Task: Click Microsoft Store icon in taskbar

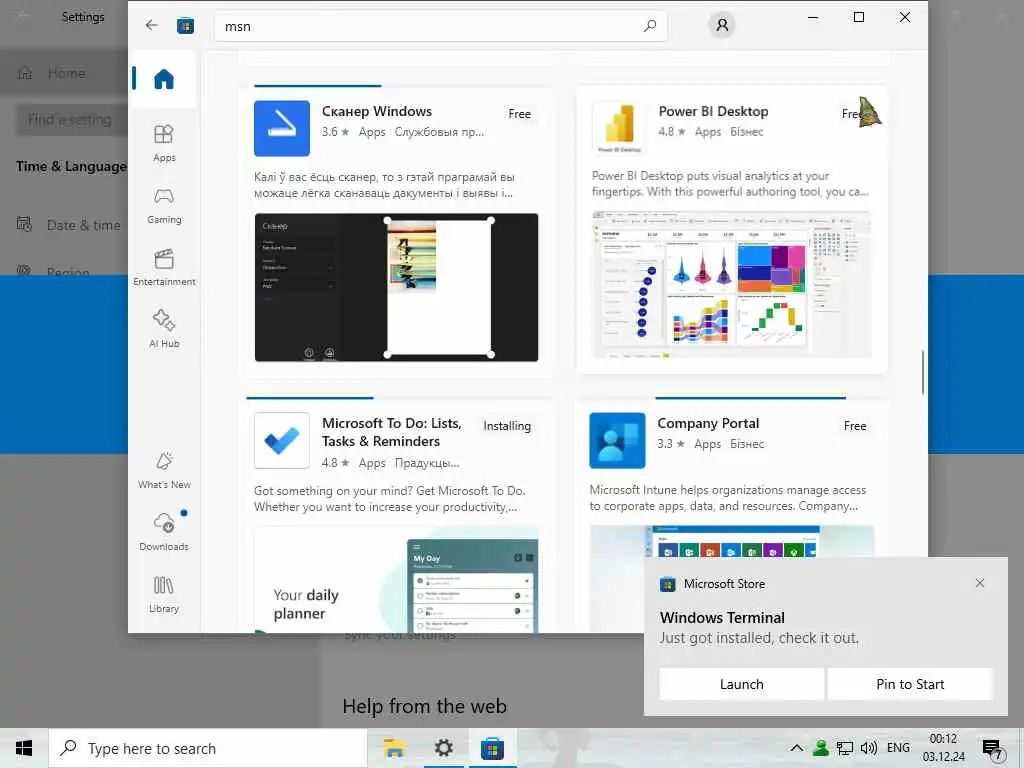Action: 492,748
